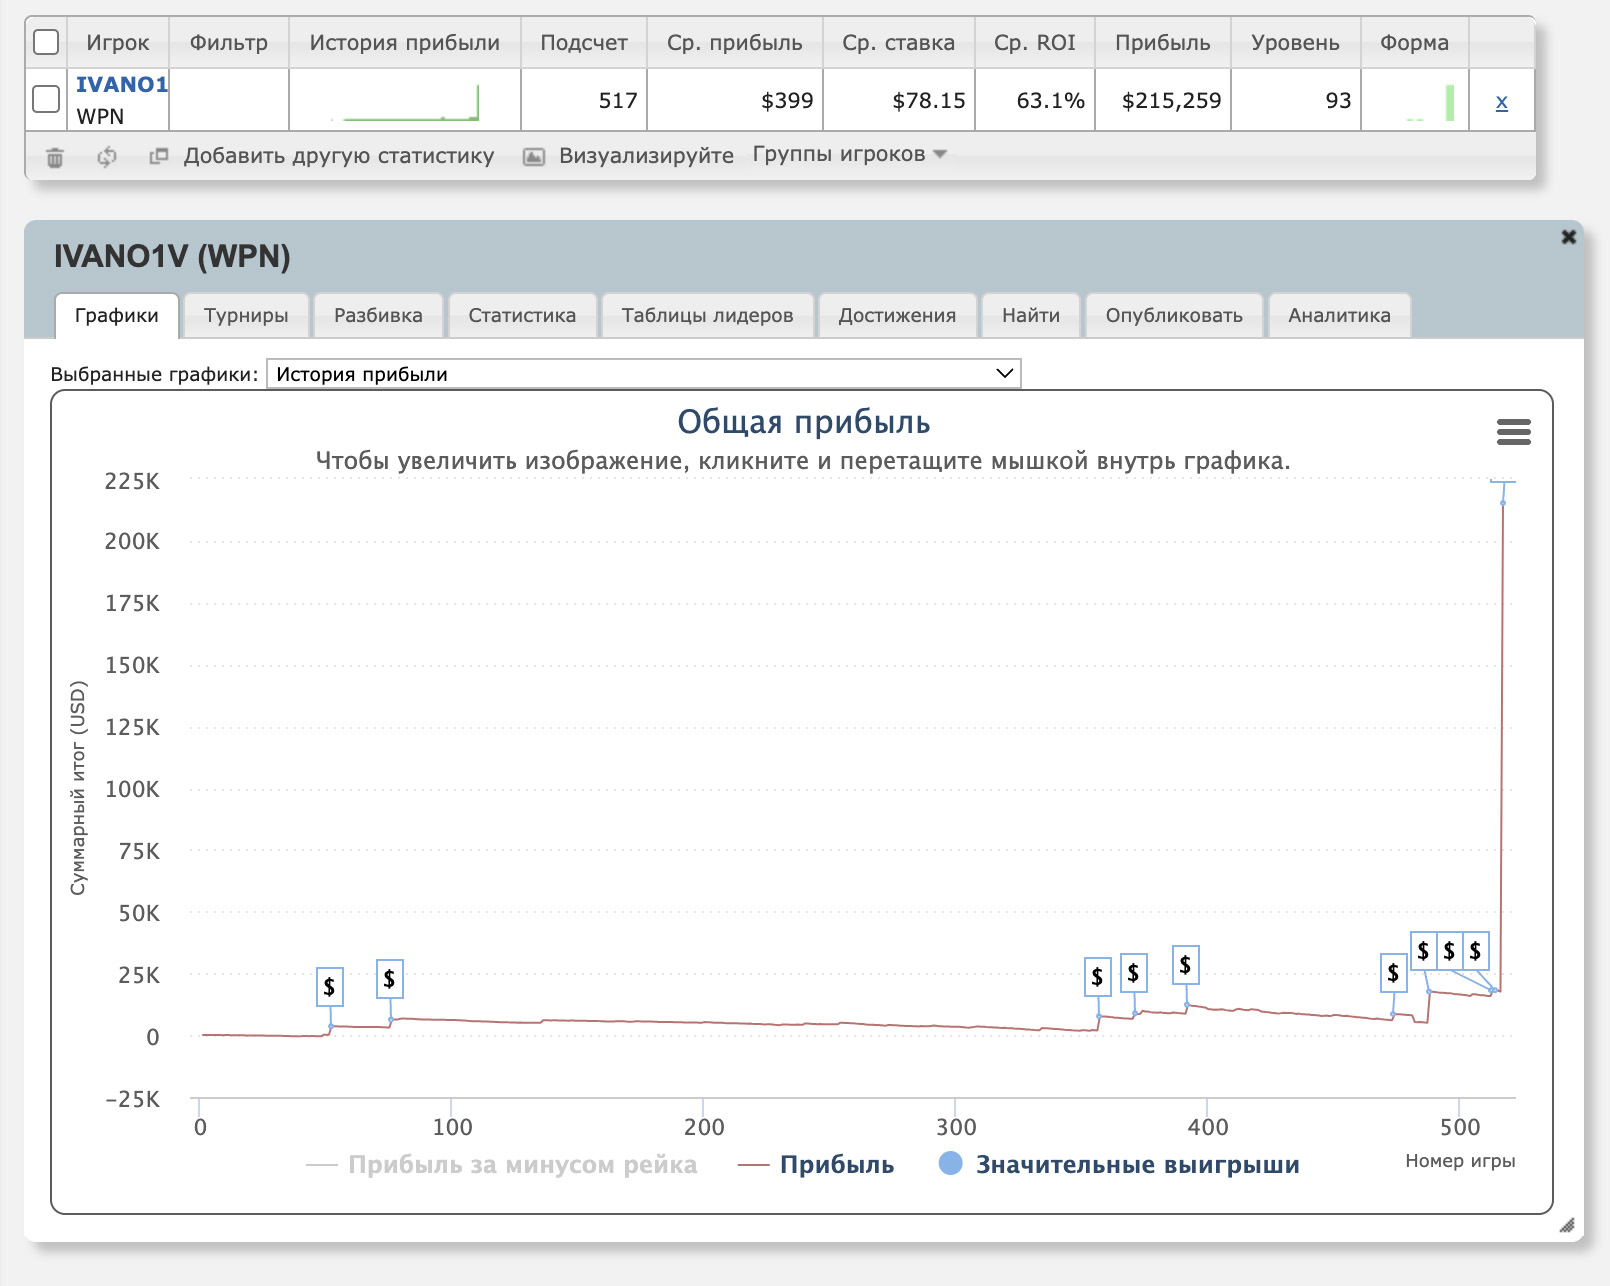Click the Visualize picture icon
This screenshot has width=1610, height=1286.
(534, 157)
